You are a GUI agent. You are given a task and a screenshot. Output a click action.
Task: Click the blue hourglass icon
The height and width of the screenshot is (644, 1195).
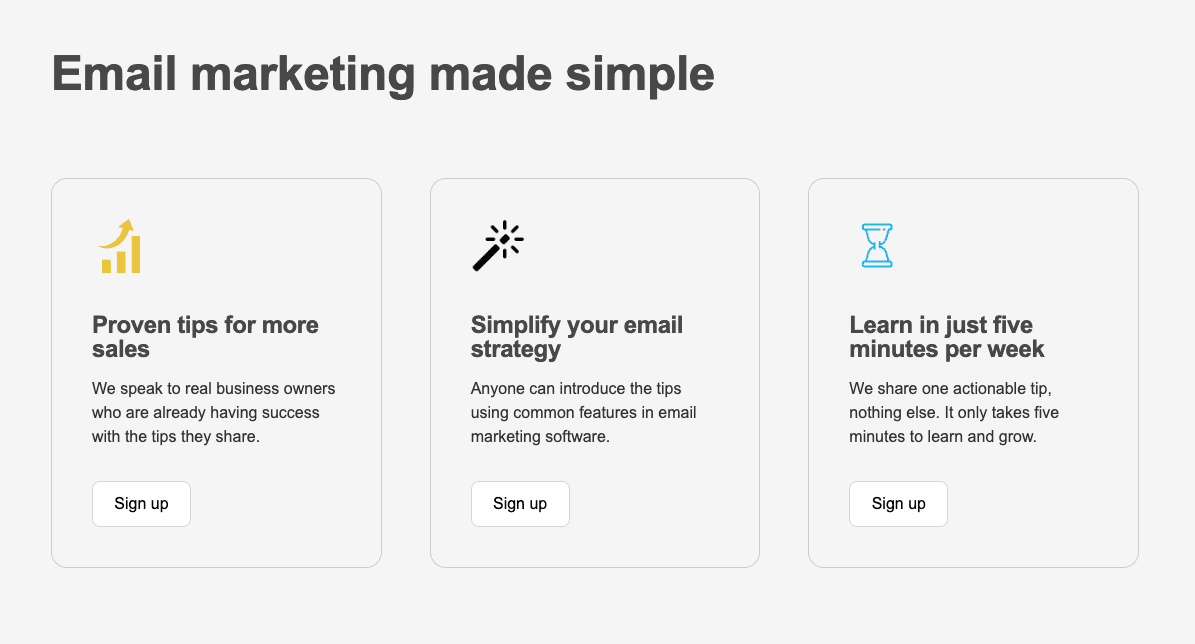point(877,246)
